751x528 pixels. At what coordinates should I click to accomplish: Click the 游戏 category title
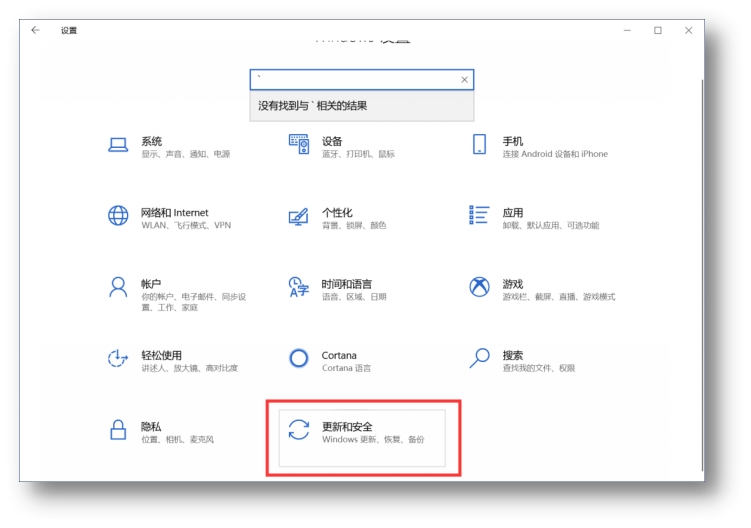coord(512,284)
